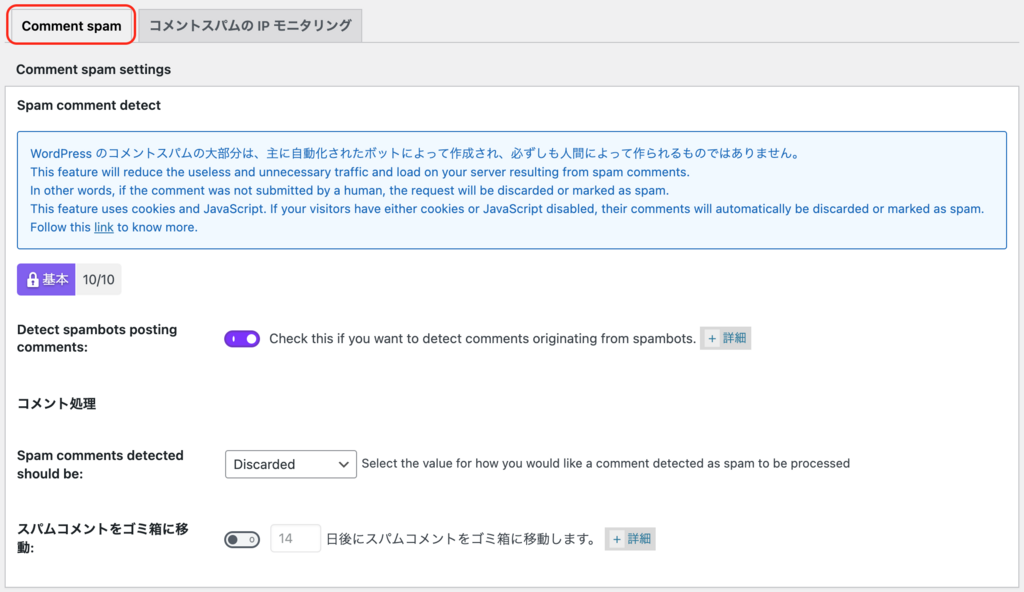The height and width of the screenshot is (592, 1024).
Task: Click the 基本 purple badge button
Action: point(46,280)
